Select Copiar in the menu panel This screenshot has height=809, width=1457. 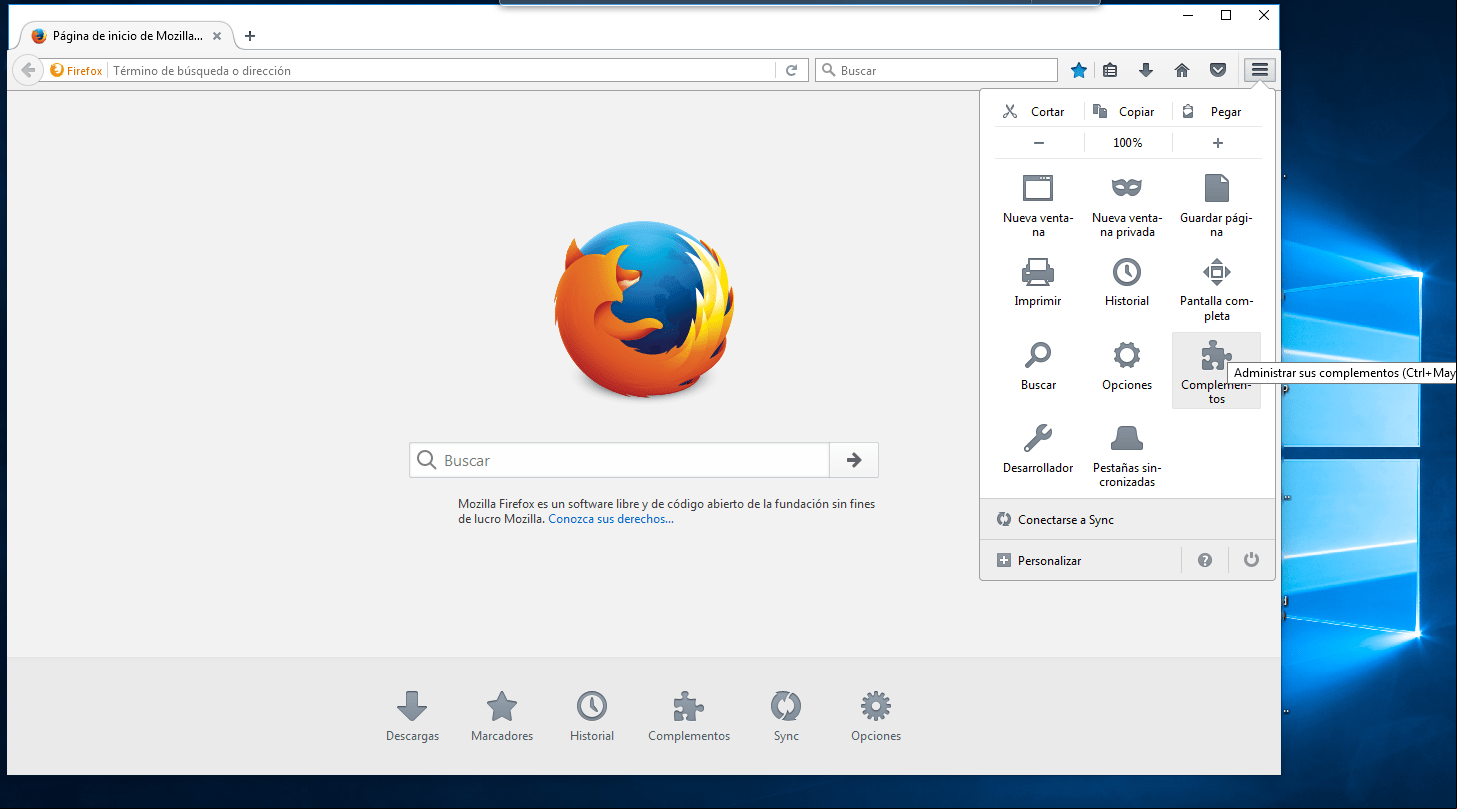[x=1125, y=111]
